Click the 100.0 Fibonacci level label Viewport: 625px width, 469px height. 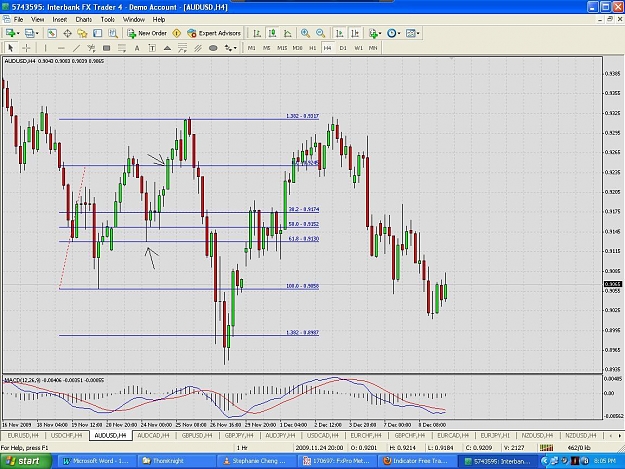(303, 286)
